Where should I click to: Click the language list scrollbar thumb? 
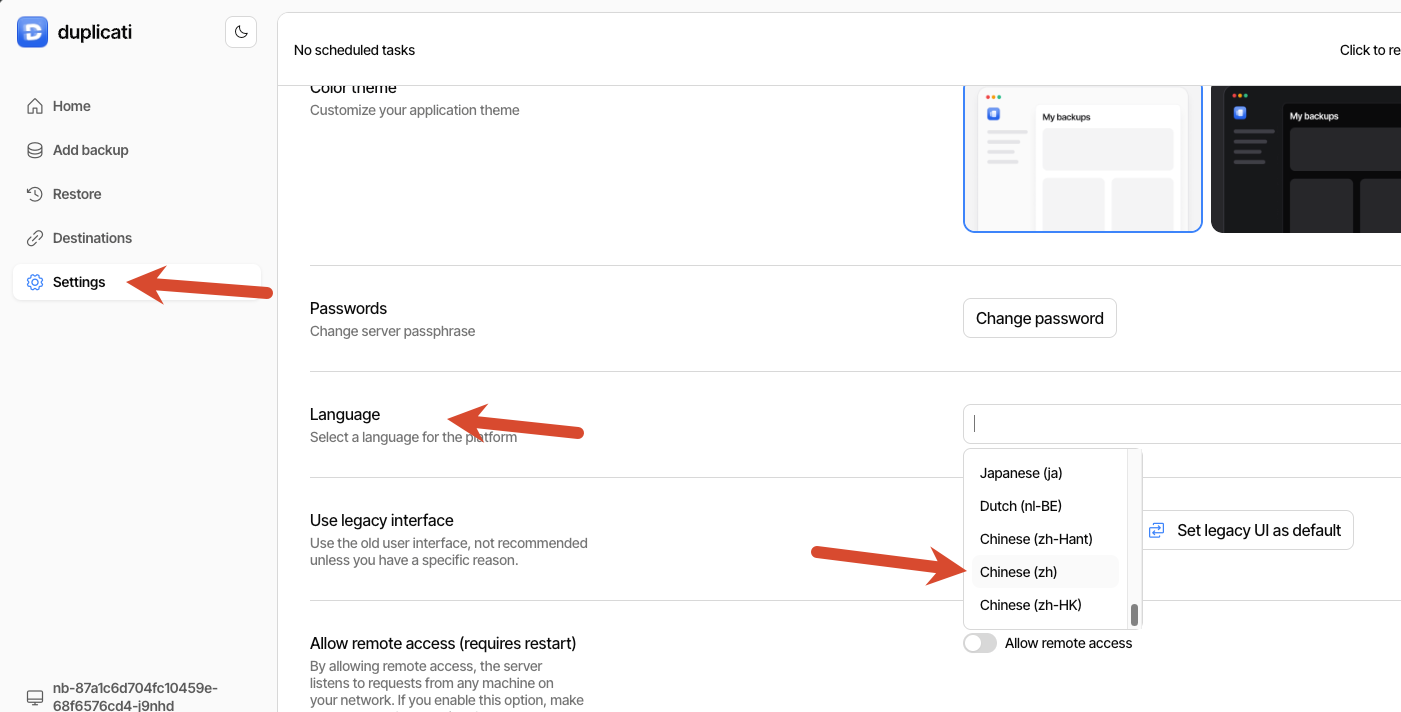click(x=1134, y=615)
